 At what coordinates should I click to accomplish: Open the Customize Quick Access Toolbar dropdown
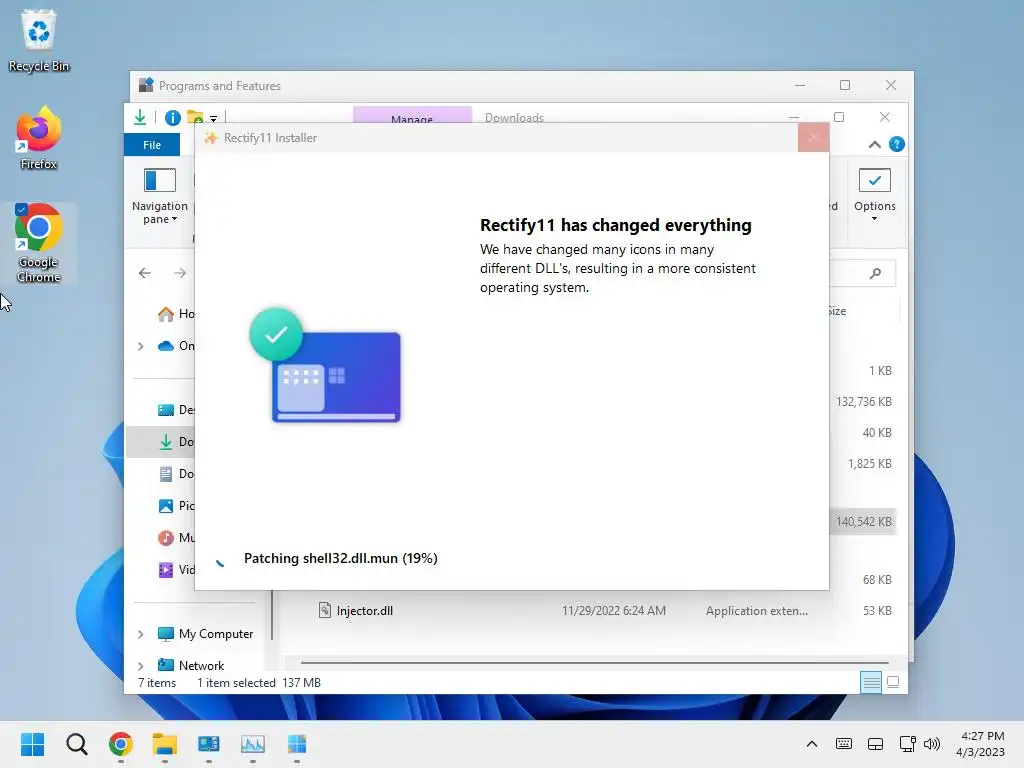click(214, 118)
